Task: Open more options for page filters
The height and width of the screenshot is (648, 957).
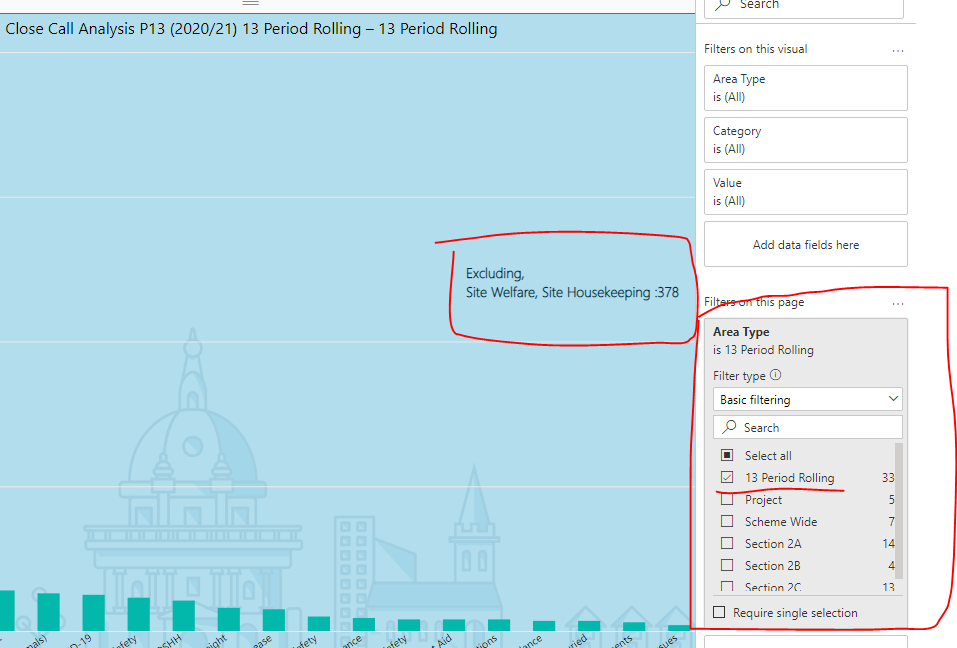Action: (897, 303)
